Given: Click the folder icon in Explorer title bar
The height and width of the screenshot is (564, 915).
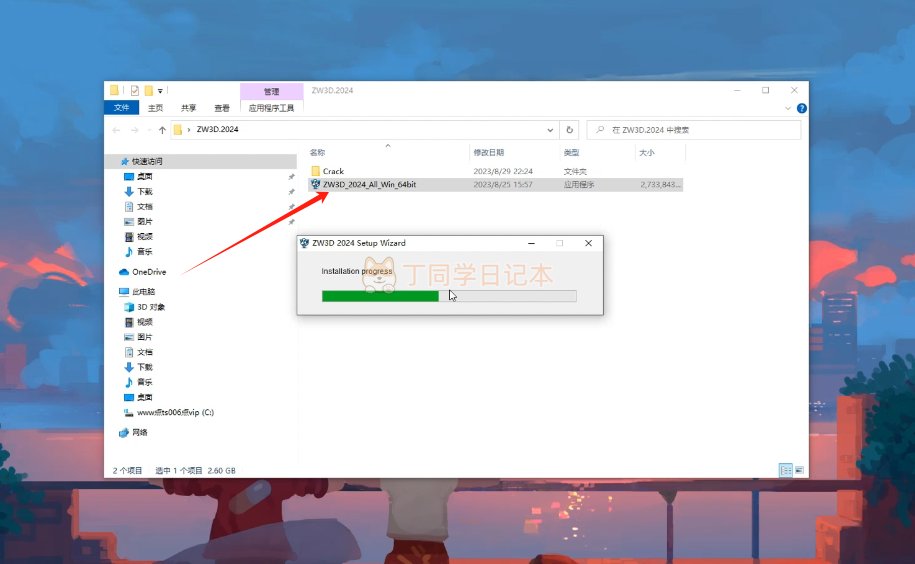Looking at the screenshot, I should click(114, 90).
